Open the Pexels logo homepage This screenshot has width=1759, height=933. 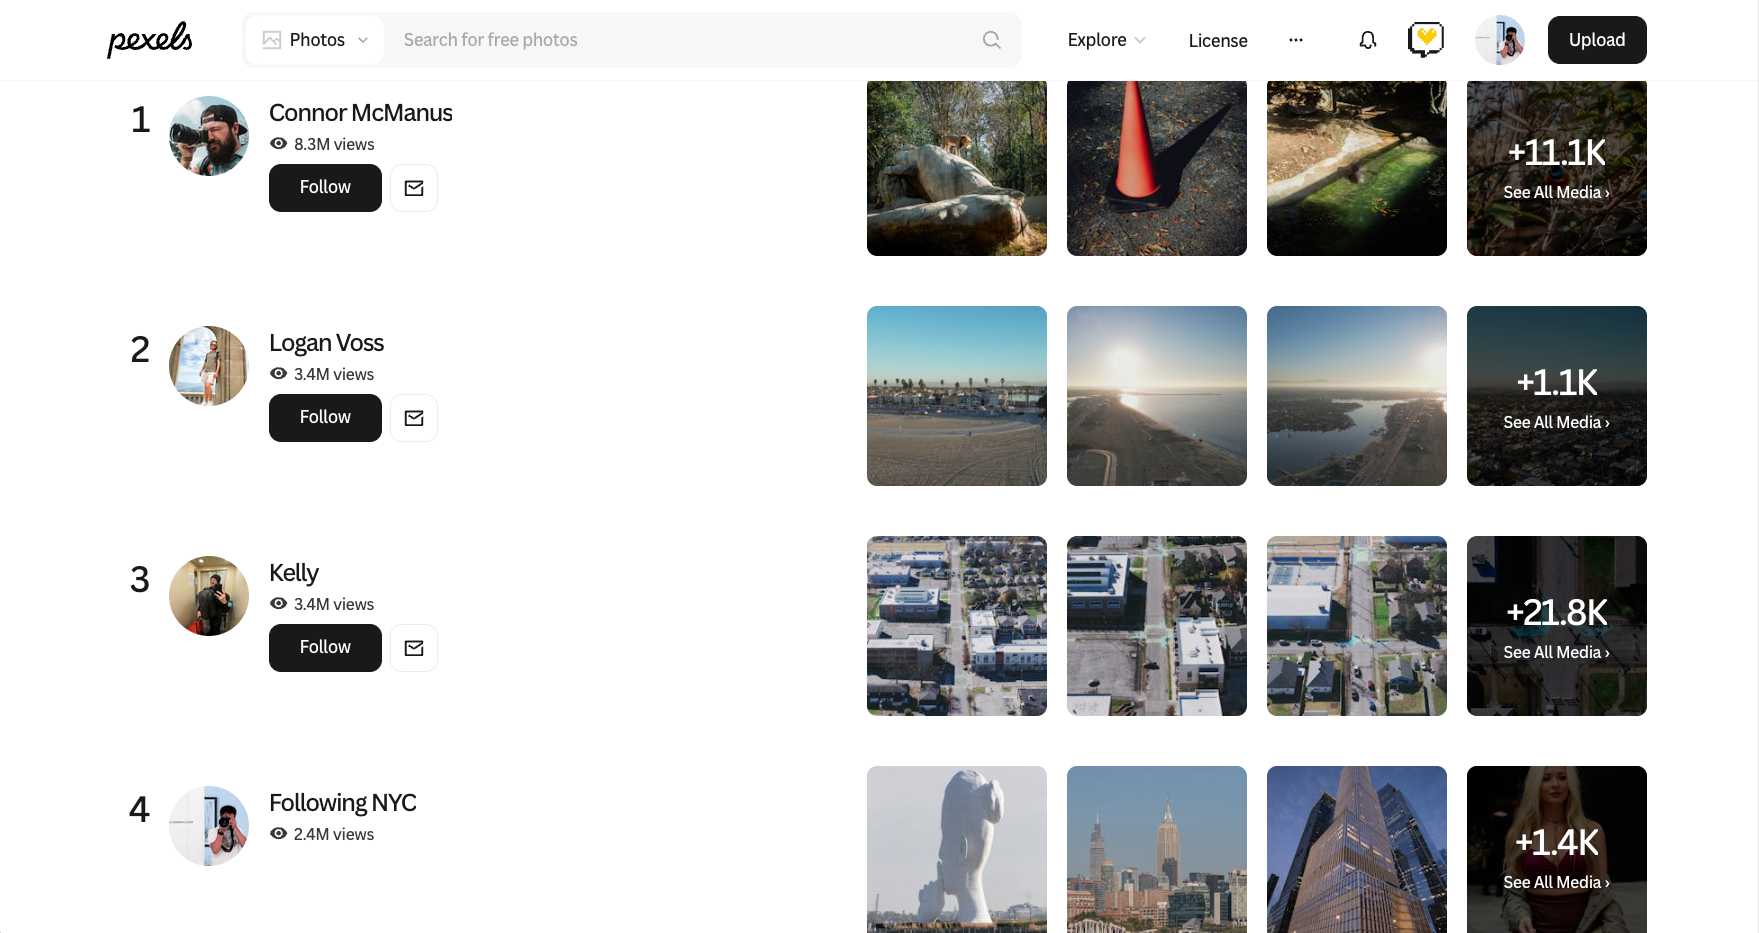point(150,40)
